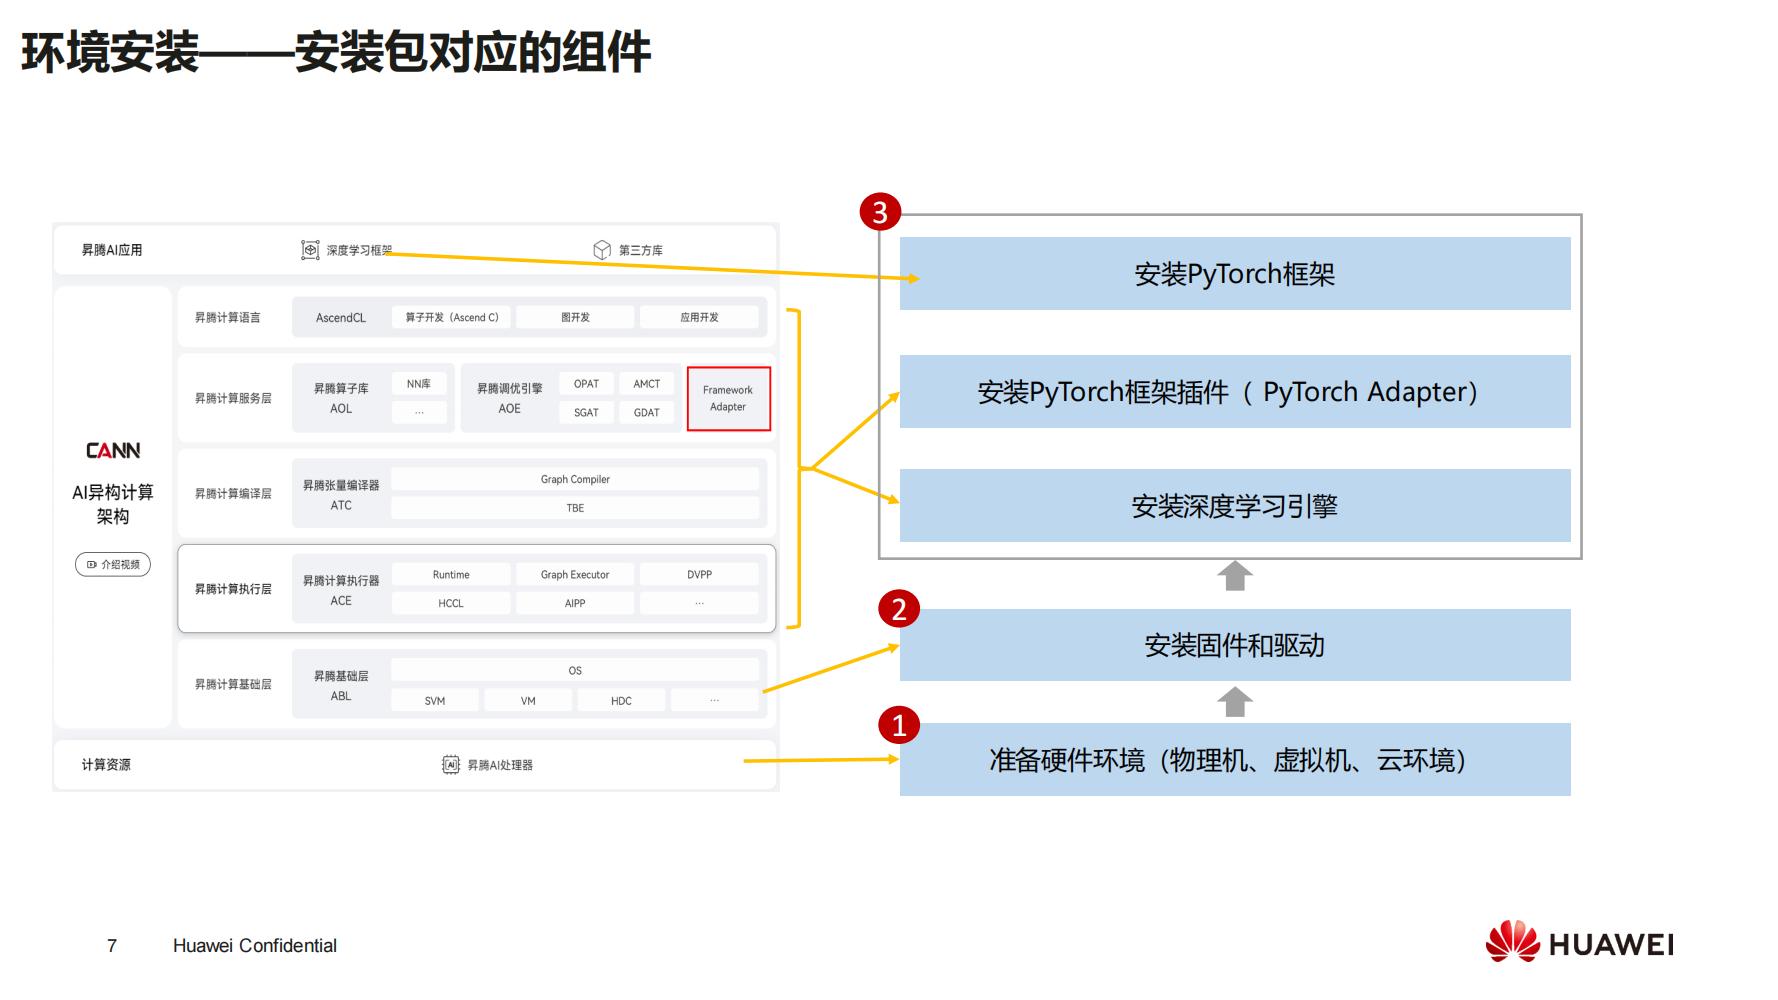Click the AI异构计算架构 caption

113,504
